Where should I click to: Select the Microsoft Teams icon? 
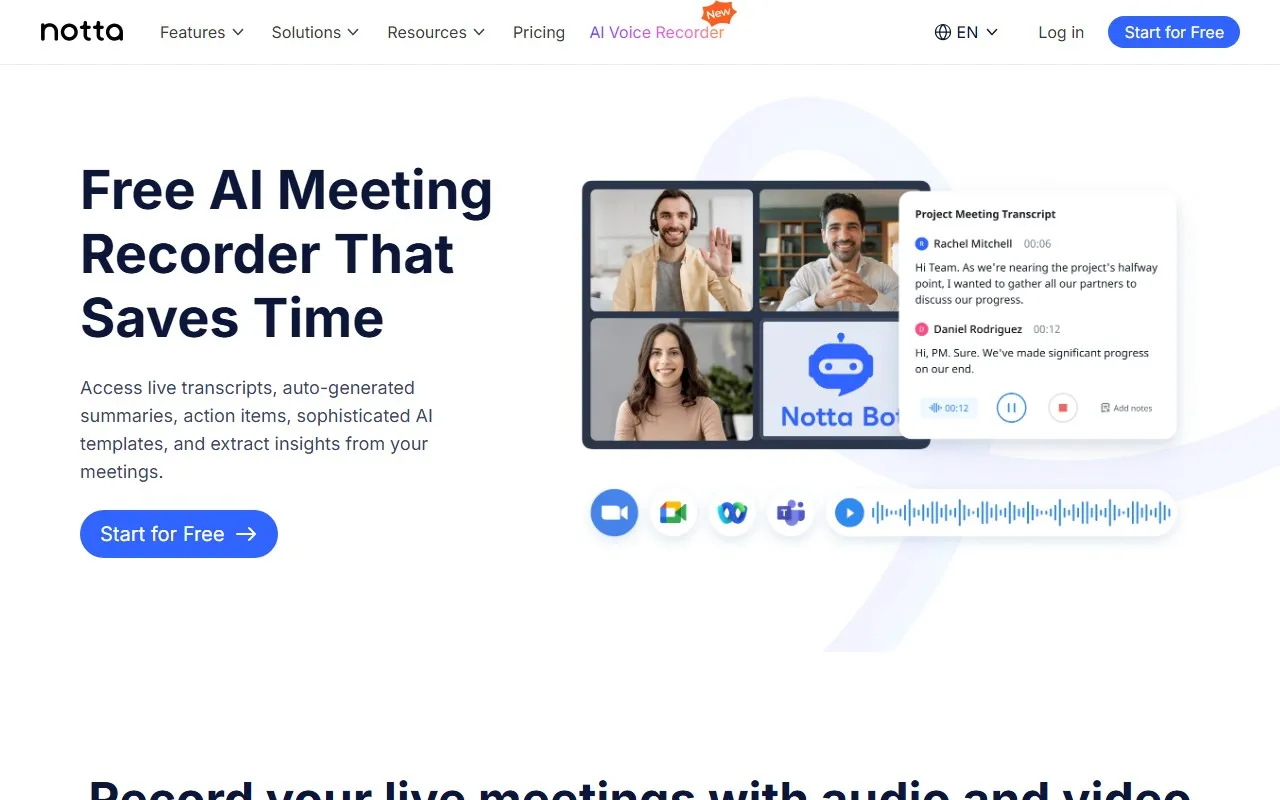coord(791,512)
